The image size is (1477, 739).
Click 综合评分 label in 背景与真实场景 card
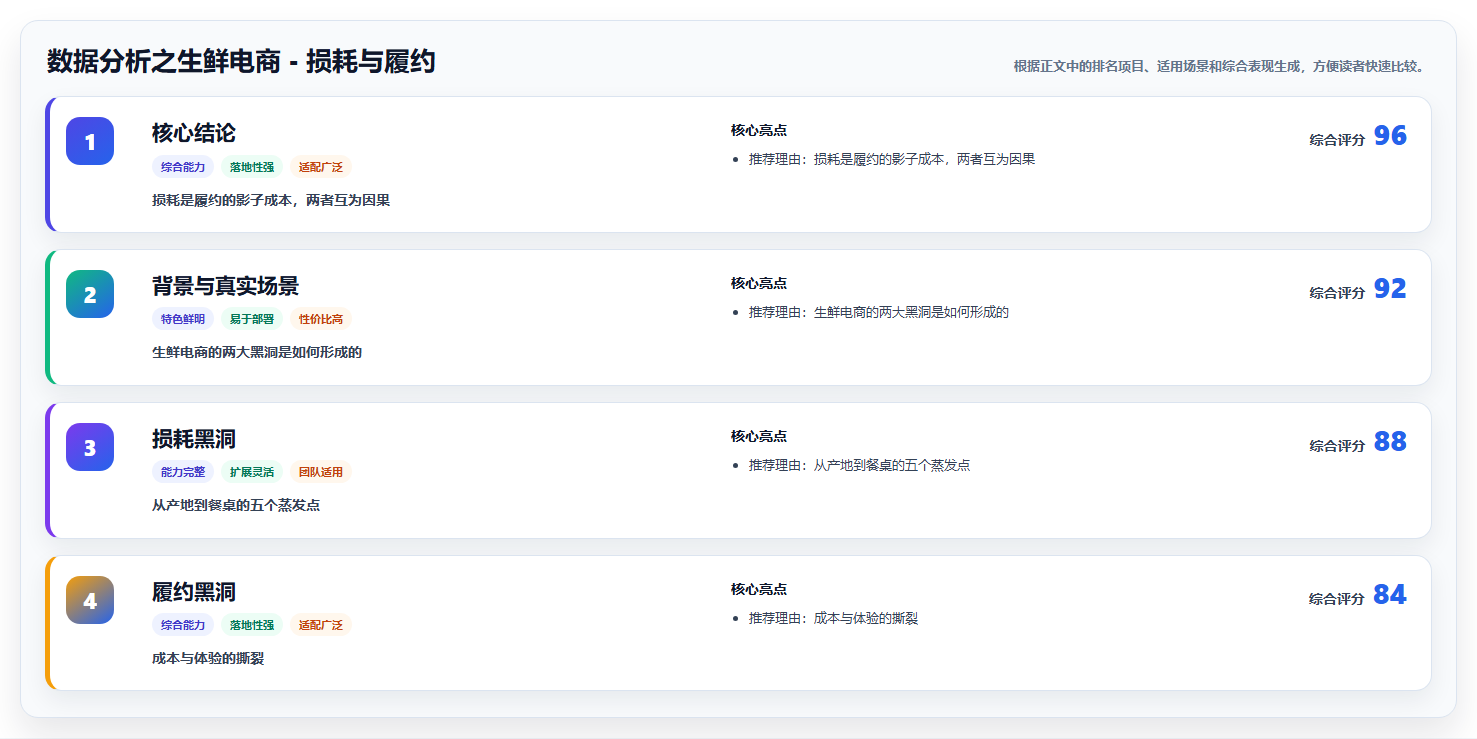coord(1337,293)
